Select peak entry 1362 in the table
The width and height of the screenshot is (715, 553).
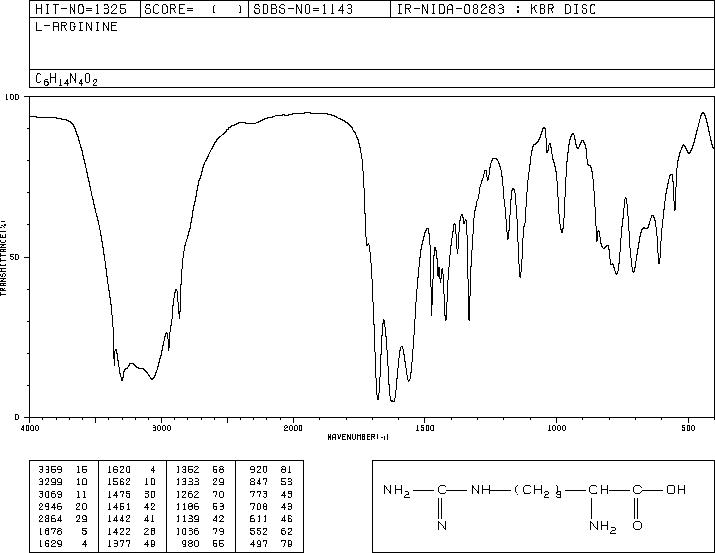point(200,470)
